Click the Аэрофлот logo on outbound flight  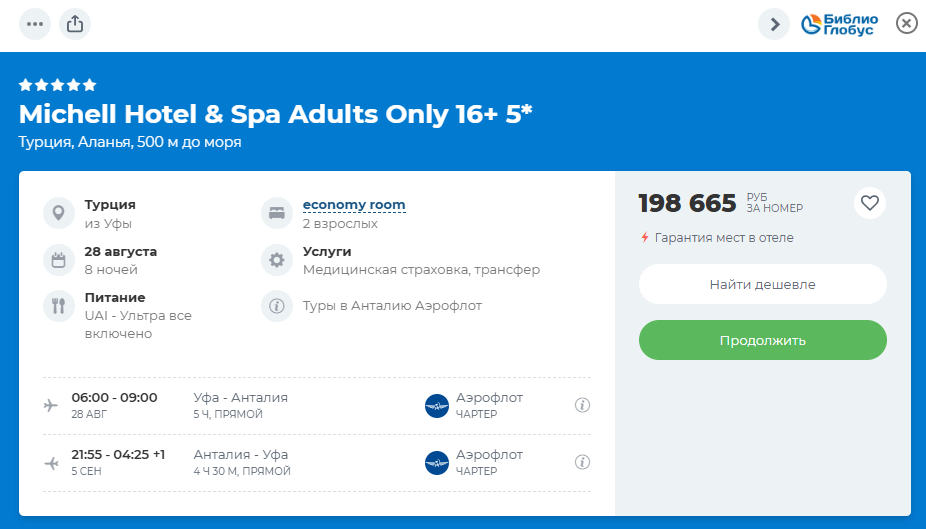click(437, 405)
